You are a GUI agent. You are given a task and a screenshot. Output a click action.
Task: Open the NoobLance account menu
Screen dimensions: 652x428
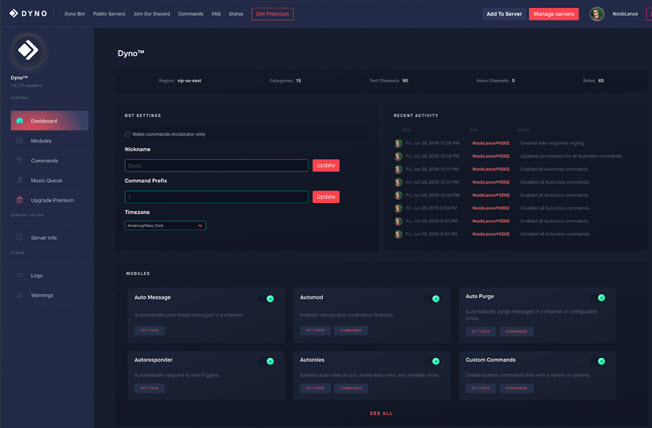pyautogui.click(x=625, y=14)
